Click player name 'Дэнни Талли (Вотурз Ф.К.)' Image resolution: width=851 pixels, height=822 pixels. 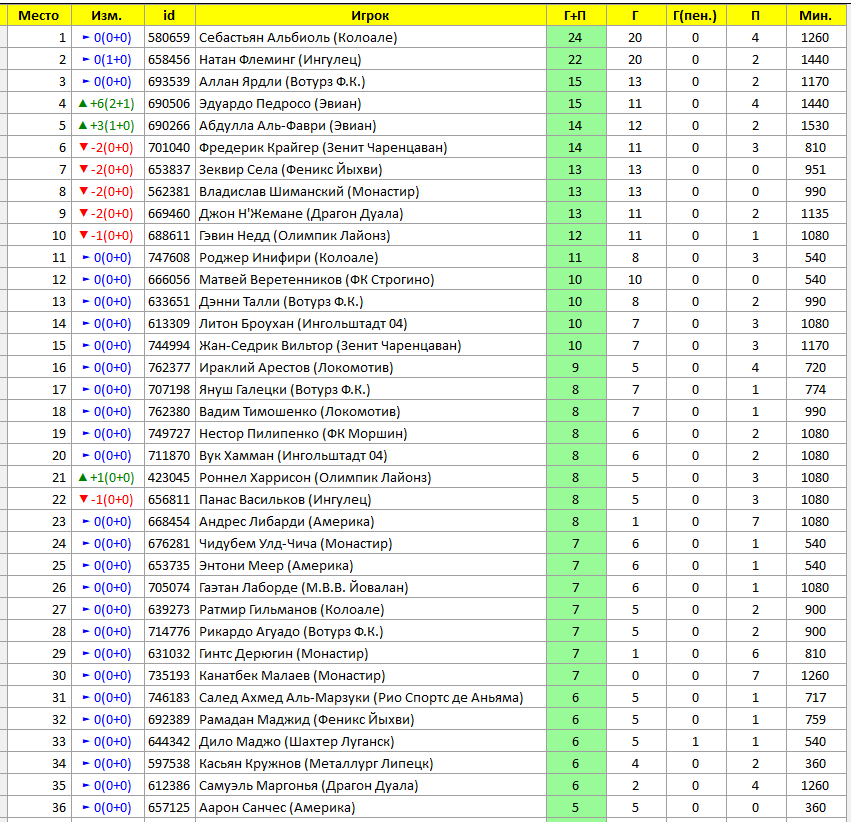pyautogui.click(x=281, y=301)
